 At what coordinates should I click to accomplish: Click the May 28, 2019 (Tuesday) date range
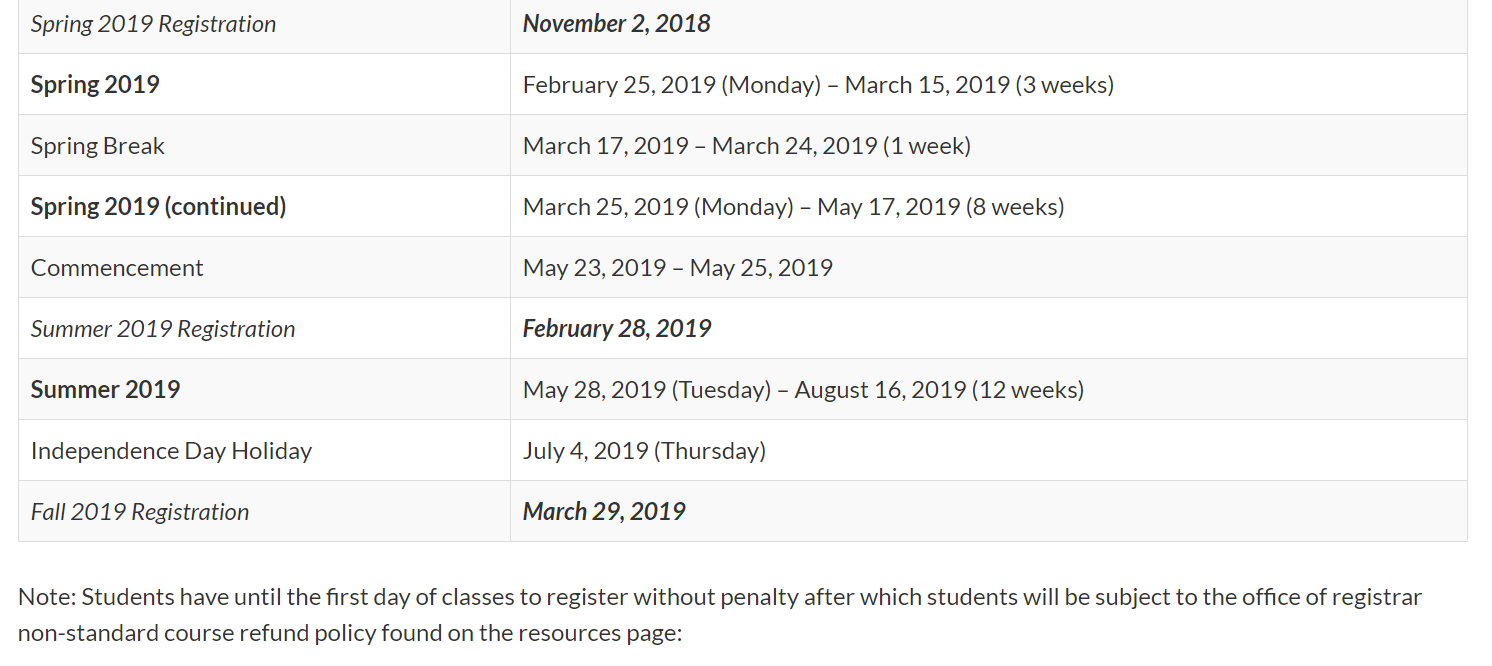click(x=803, y=390)
